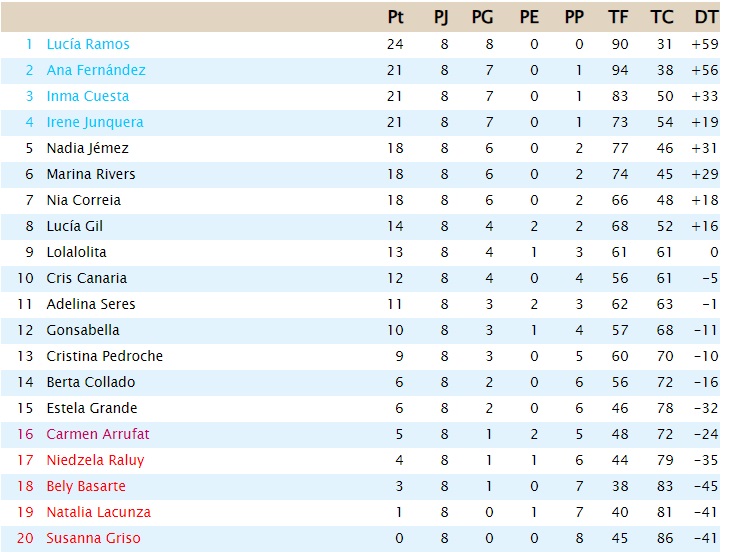Open Niedzela Raluy team link
This screenshot has width=729, height=553.
point(95,460)
